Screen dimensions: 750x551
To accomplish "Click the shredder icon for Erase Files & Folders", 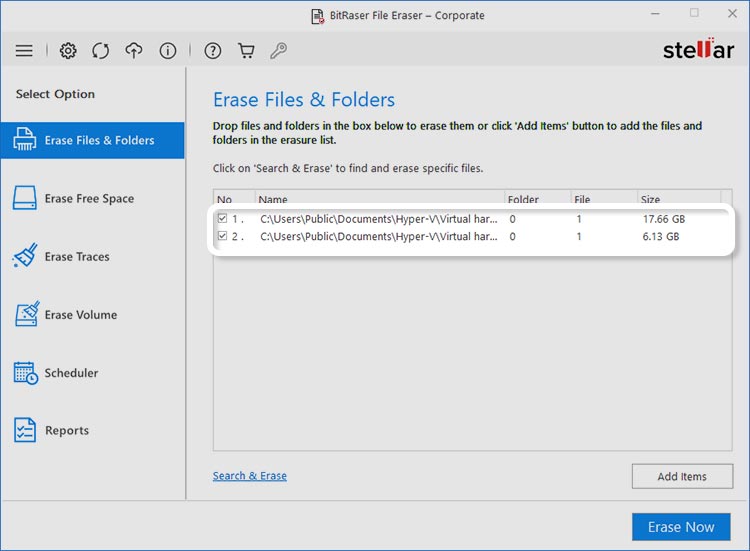I will 24,139.
